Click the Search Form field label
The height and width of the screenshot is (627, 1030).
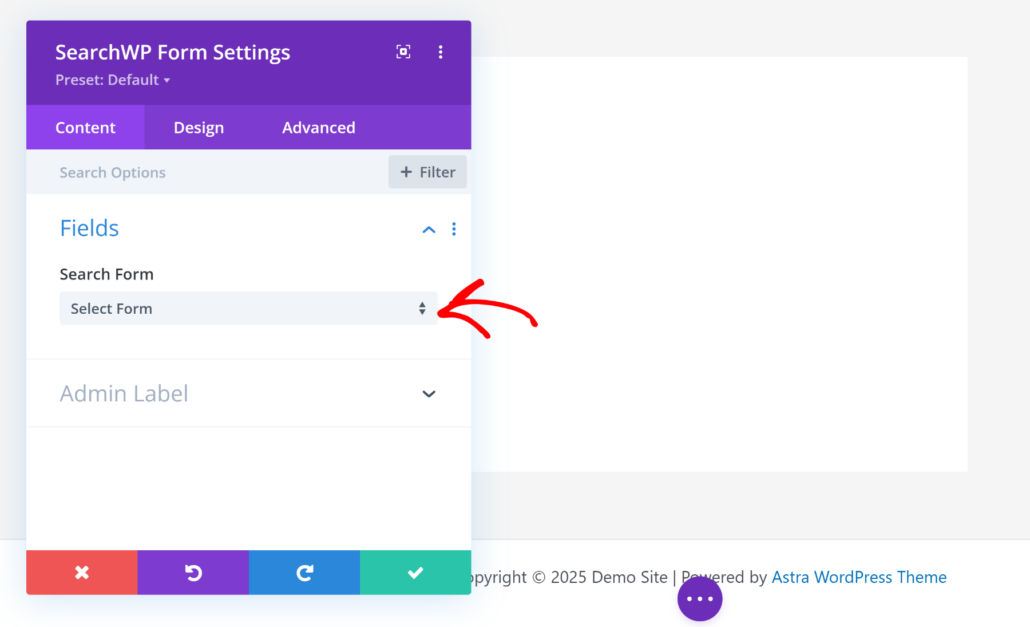(x=106, y=274)
